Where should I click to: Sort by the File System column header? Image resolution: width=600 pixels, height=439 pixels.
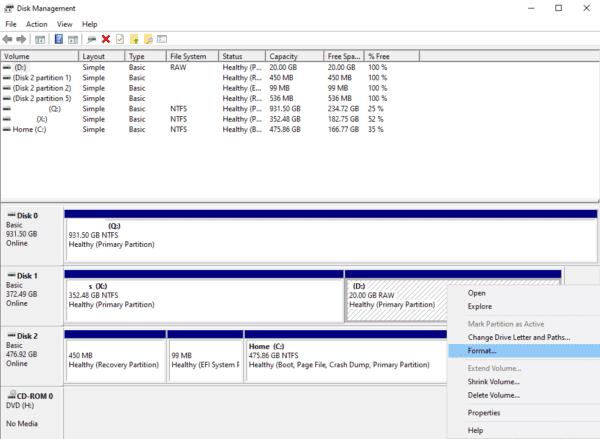click(192, 56)
